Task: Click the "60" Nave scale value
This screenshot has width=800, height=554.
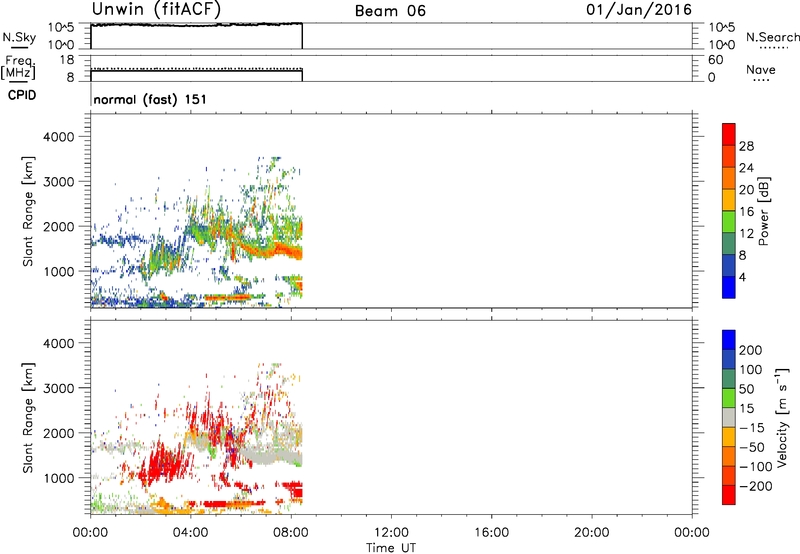Action: point(715,60)
